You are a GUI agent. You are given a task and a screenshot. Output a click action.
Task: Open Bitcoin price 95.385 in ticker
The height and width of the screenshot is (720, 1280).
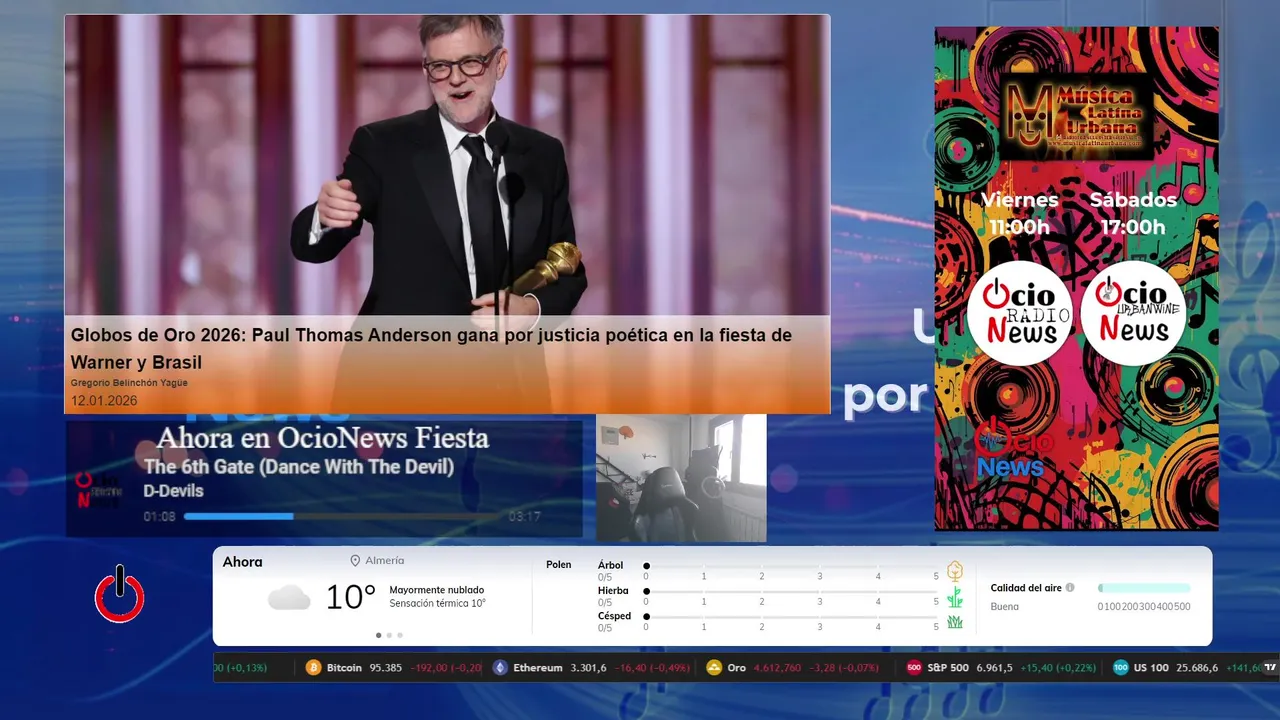(385, 667)
